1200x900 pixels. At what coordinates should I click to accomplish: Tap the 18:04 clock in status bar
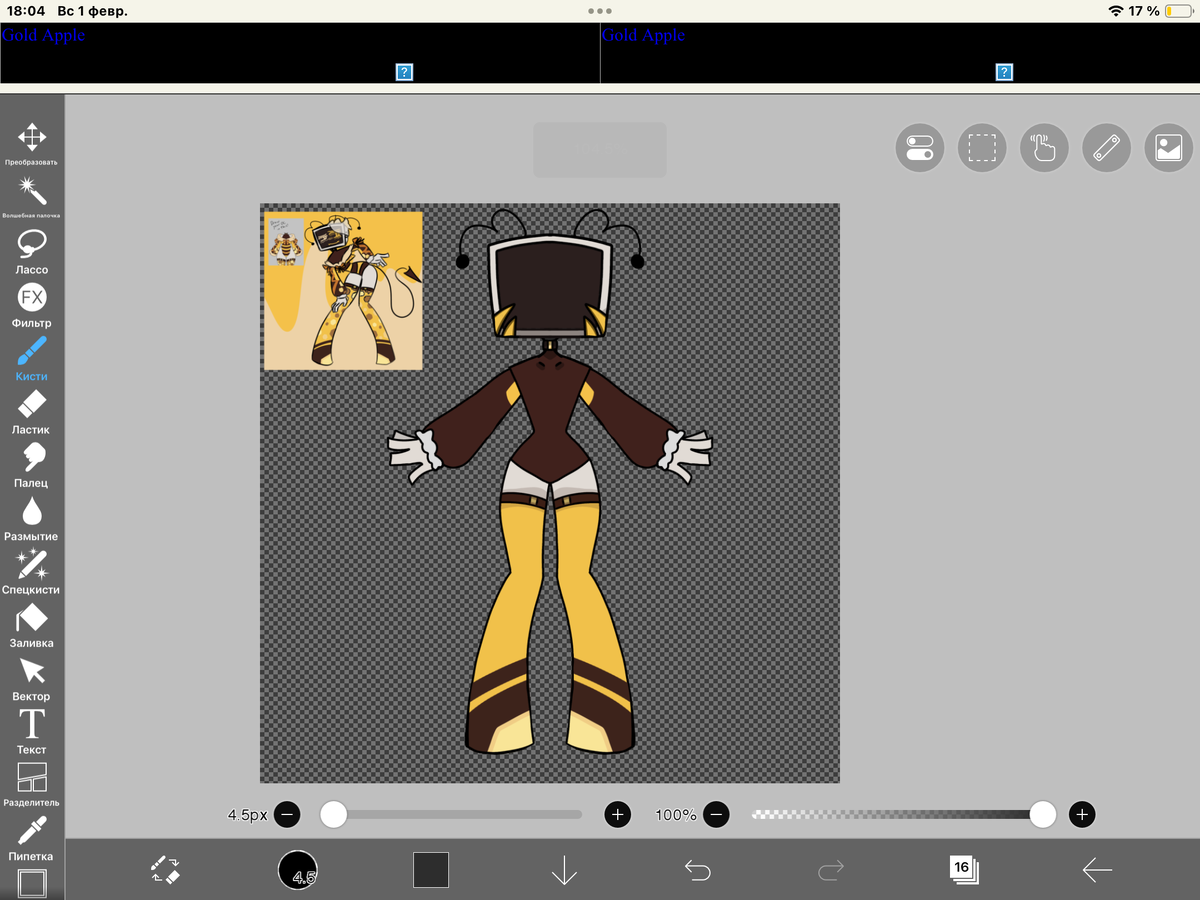pos(25,11)
